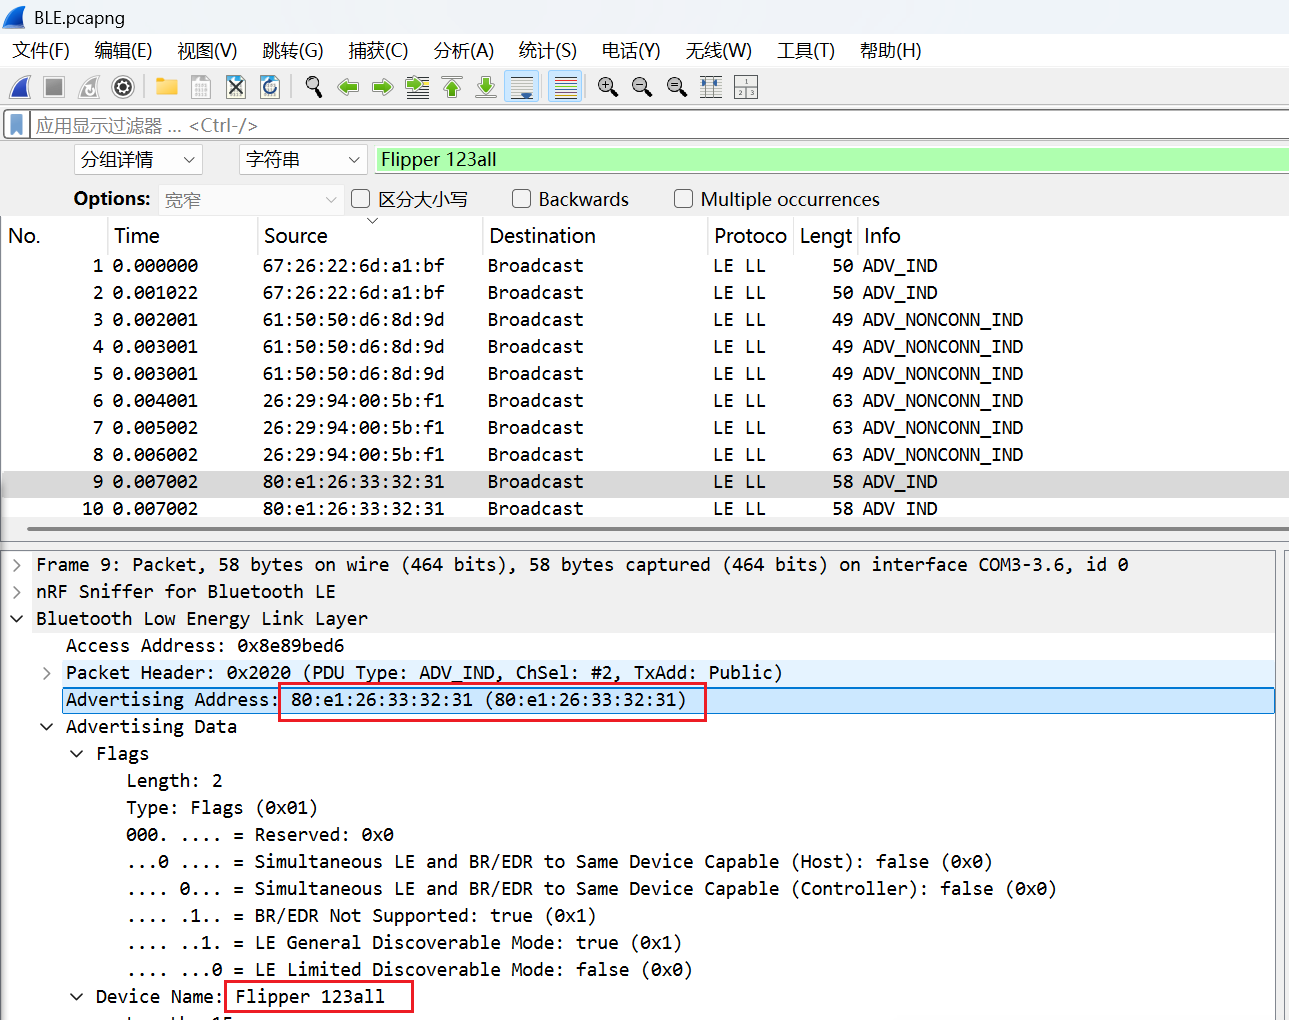Viewport: 1289px width, 1020px height.
Task: Click the Protocol column header
Action: 750,236
